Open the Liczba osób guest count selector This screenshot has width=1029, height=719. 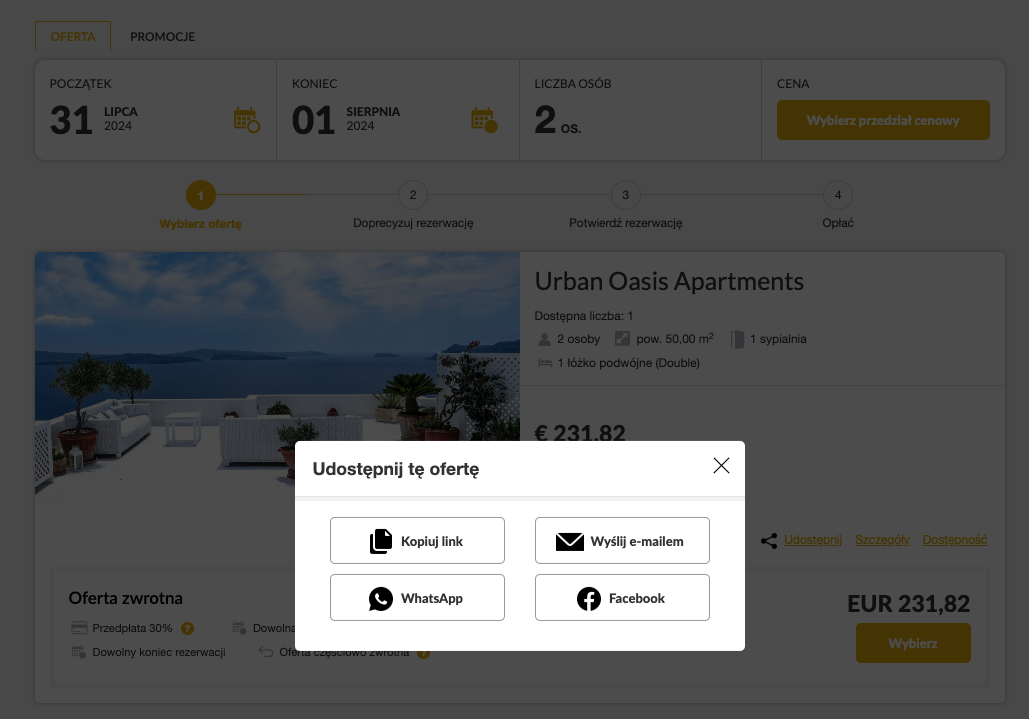pyautogui.click(x=639, y=110)
